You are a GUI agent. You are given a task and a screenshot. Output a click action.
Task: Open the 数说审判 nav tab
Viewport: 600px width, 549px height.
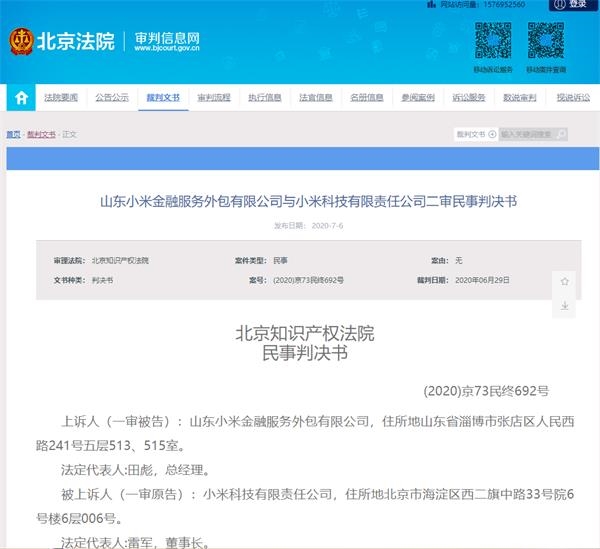click(x=520, y=98)
